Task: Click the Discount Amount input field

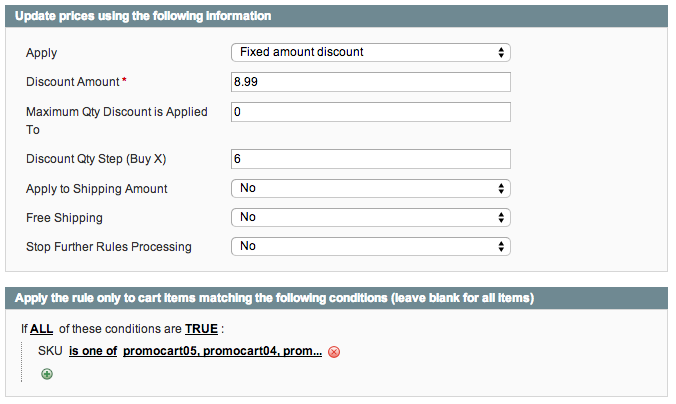Action: click(x=371, y=82)
